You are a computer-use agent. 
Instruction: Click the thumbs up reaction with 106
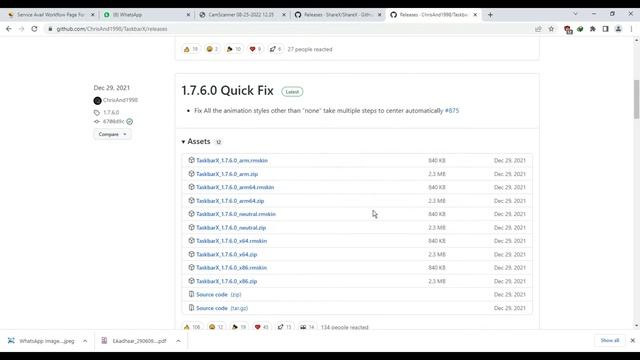192,327
